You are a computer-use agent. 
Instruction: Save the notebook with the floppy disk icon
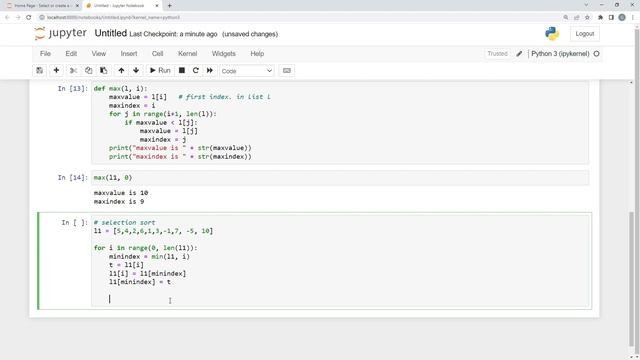click(x=40, y=71)
